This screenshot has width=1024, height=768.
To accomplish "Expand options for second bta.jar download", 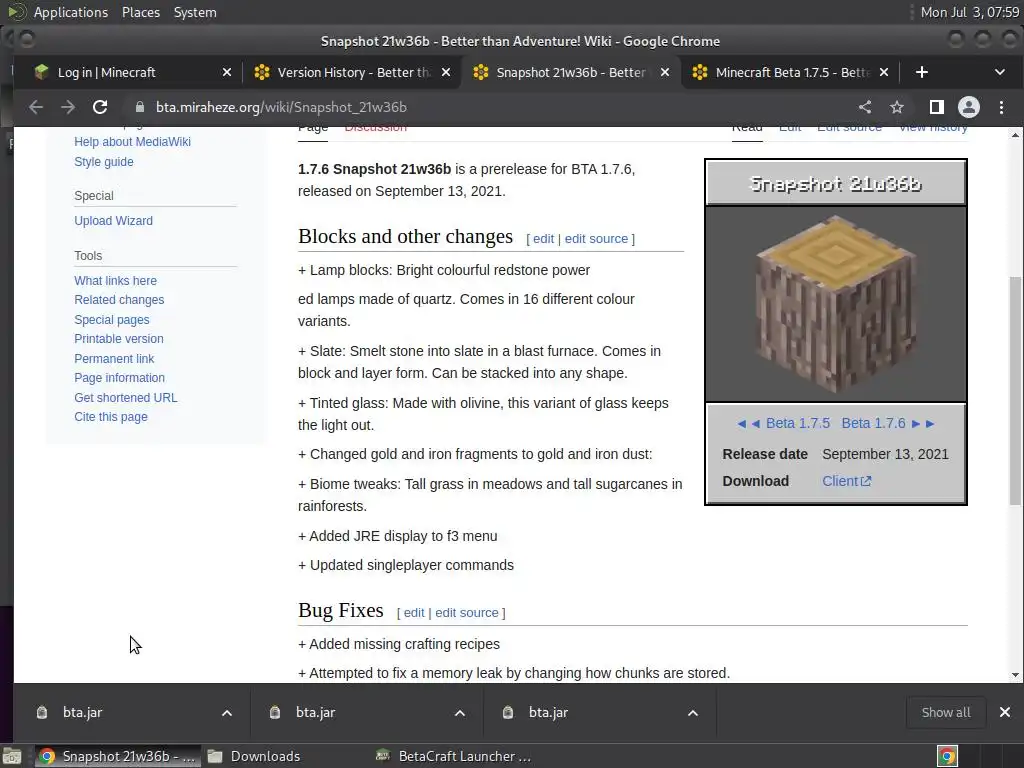I will pyautogui.click(x=460, y=712).
